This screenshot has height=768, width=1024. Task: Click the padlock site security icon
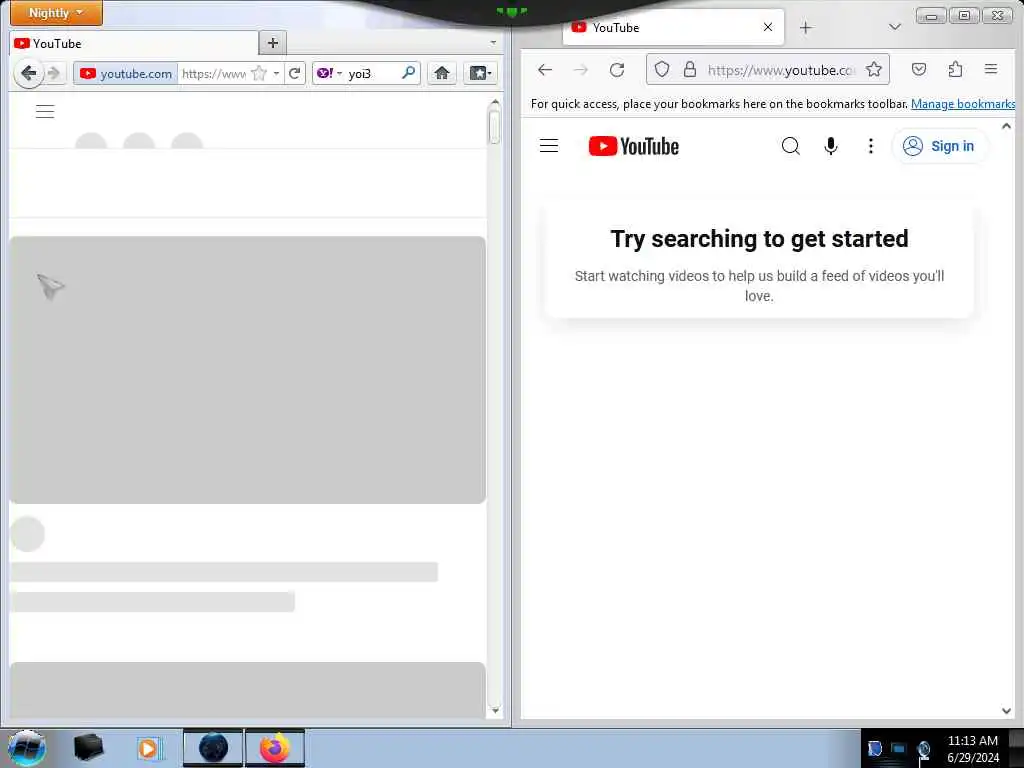click(690, 69)
